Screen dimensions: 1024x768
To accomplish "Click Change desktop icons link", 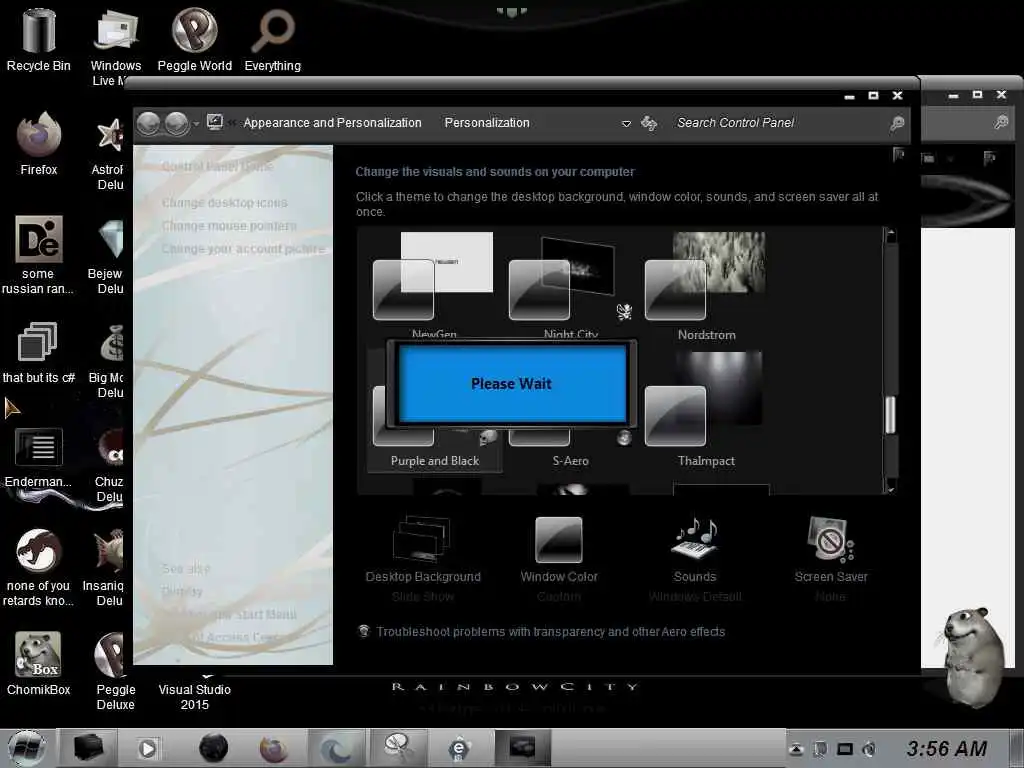I will (x=225, y=202).
